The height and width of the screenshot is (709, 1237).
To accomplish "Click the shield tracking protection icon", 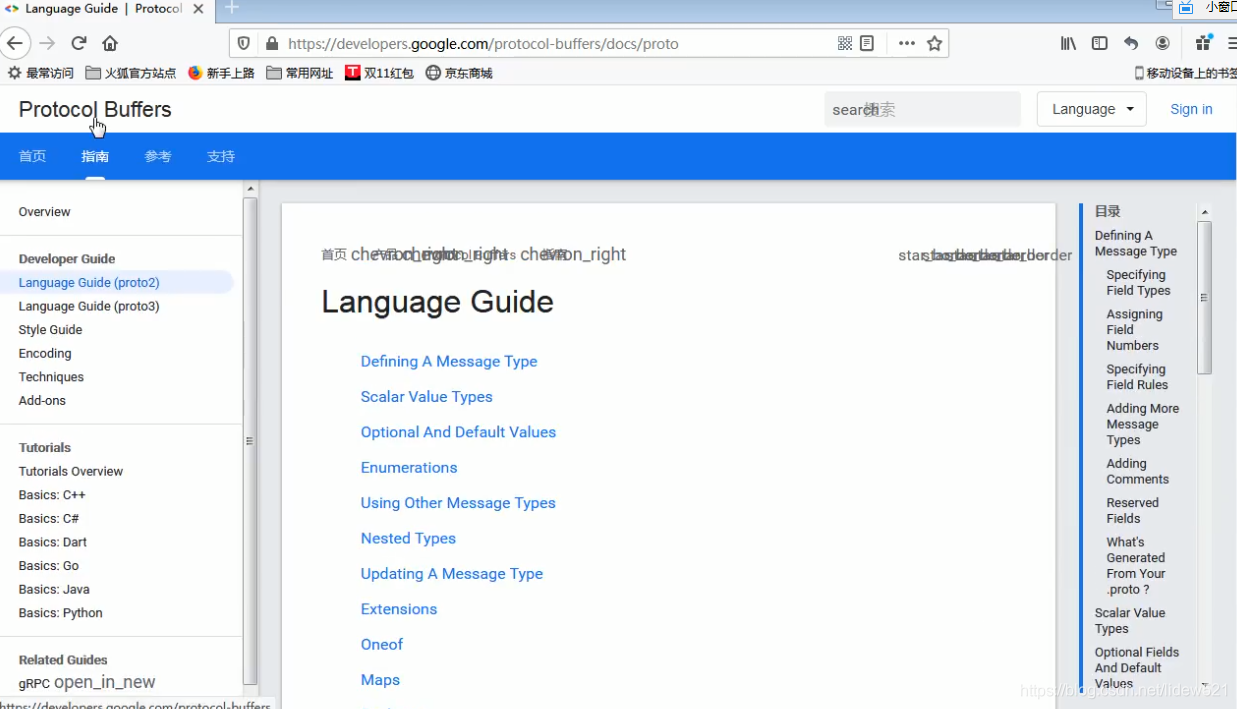I will (244, 43).
